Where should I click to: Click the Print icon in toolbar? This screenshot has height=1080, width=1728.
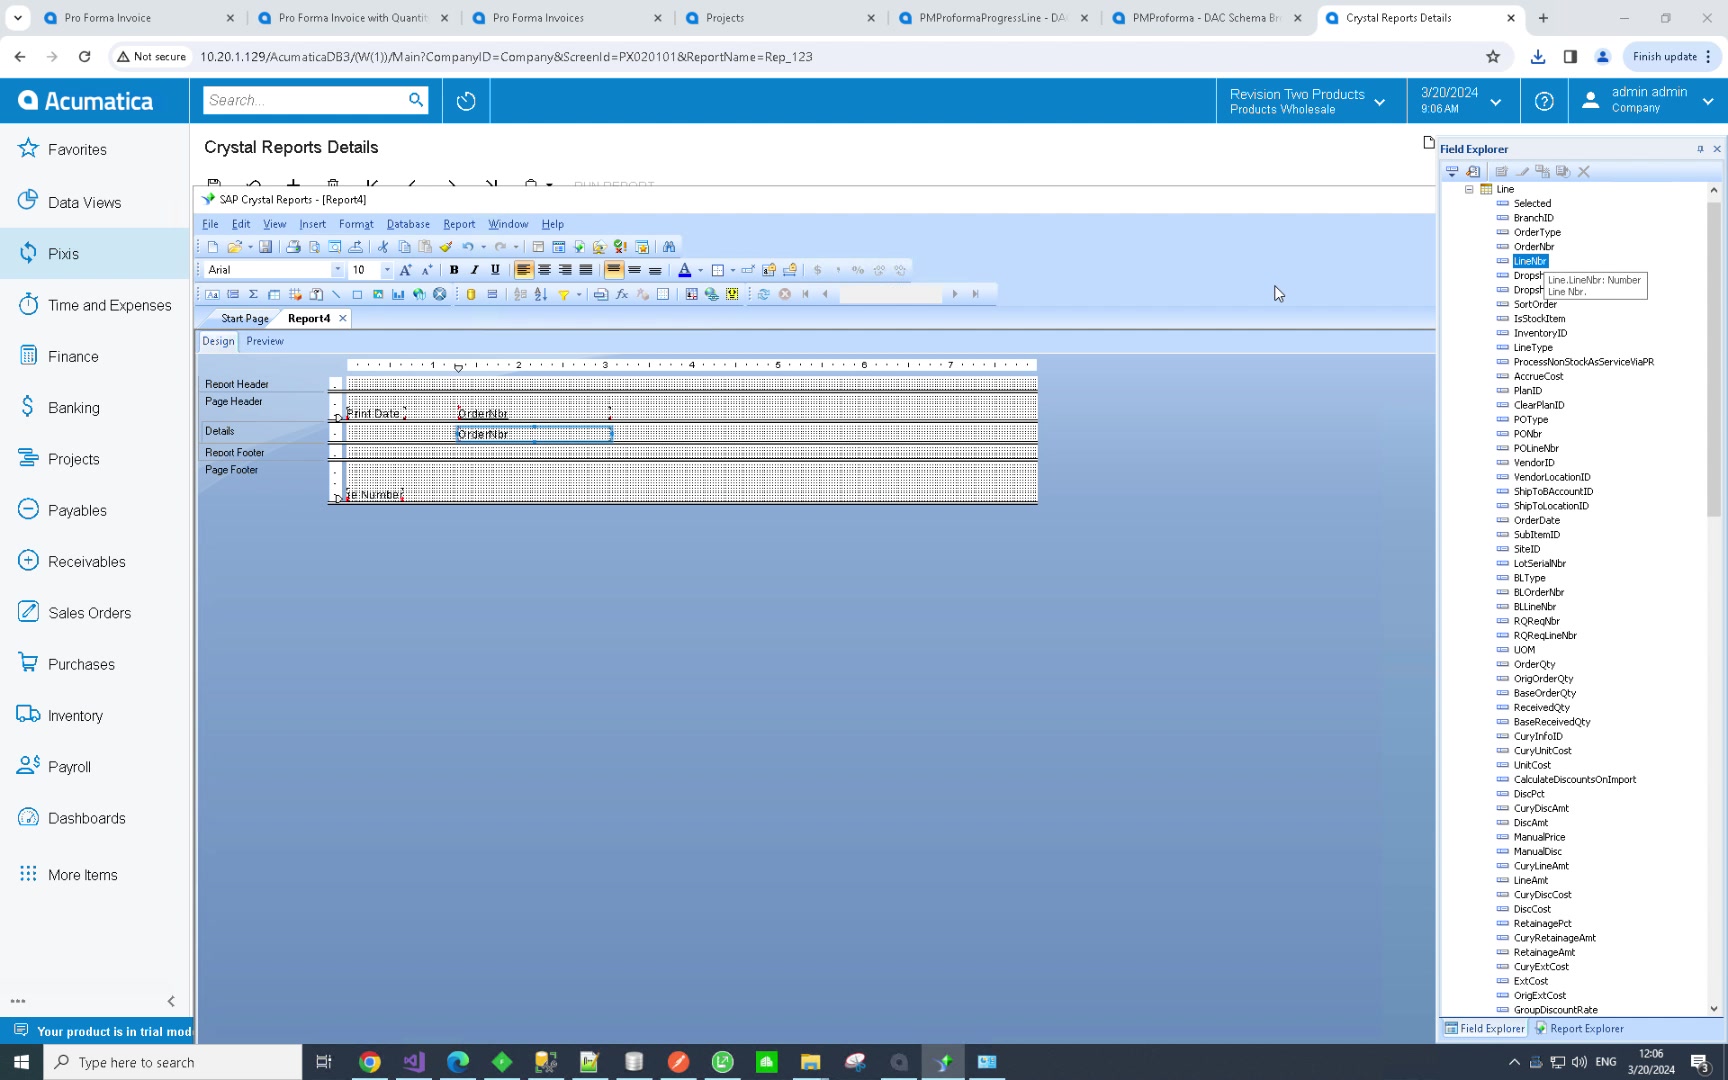click(293, 247)
